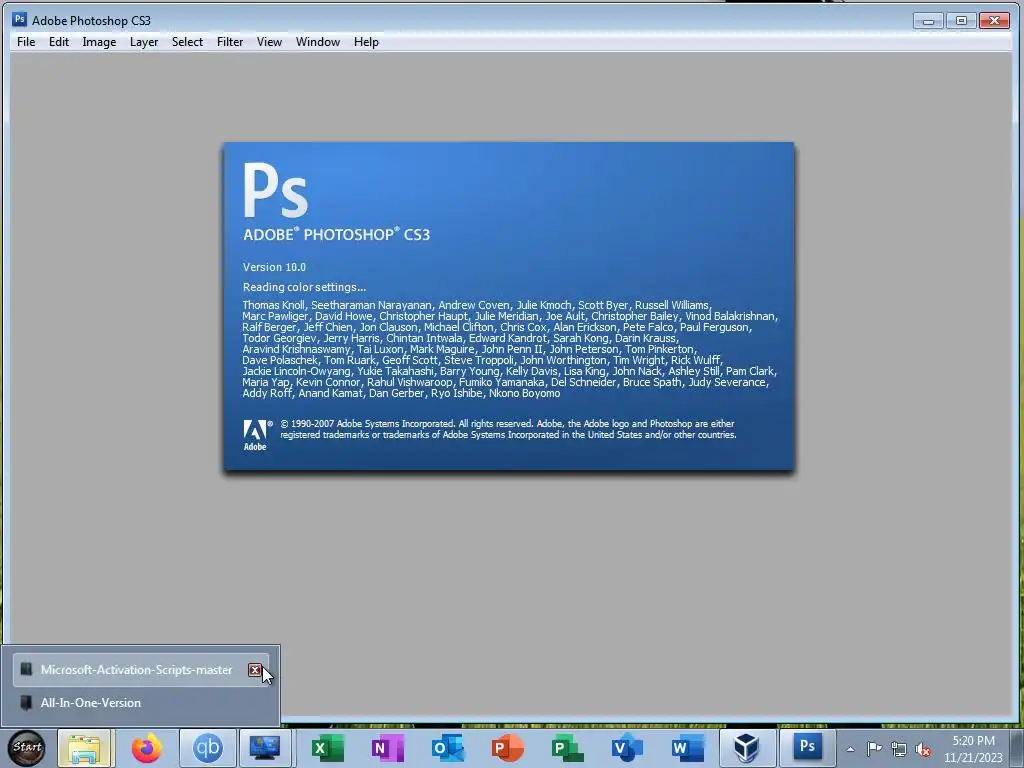The height and width of the screenshot is (768, 1024).
Task: Launch Excel from the taskbar
Action: (327, 748)
